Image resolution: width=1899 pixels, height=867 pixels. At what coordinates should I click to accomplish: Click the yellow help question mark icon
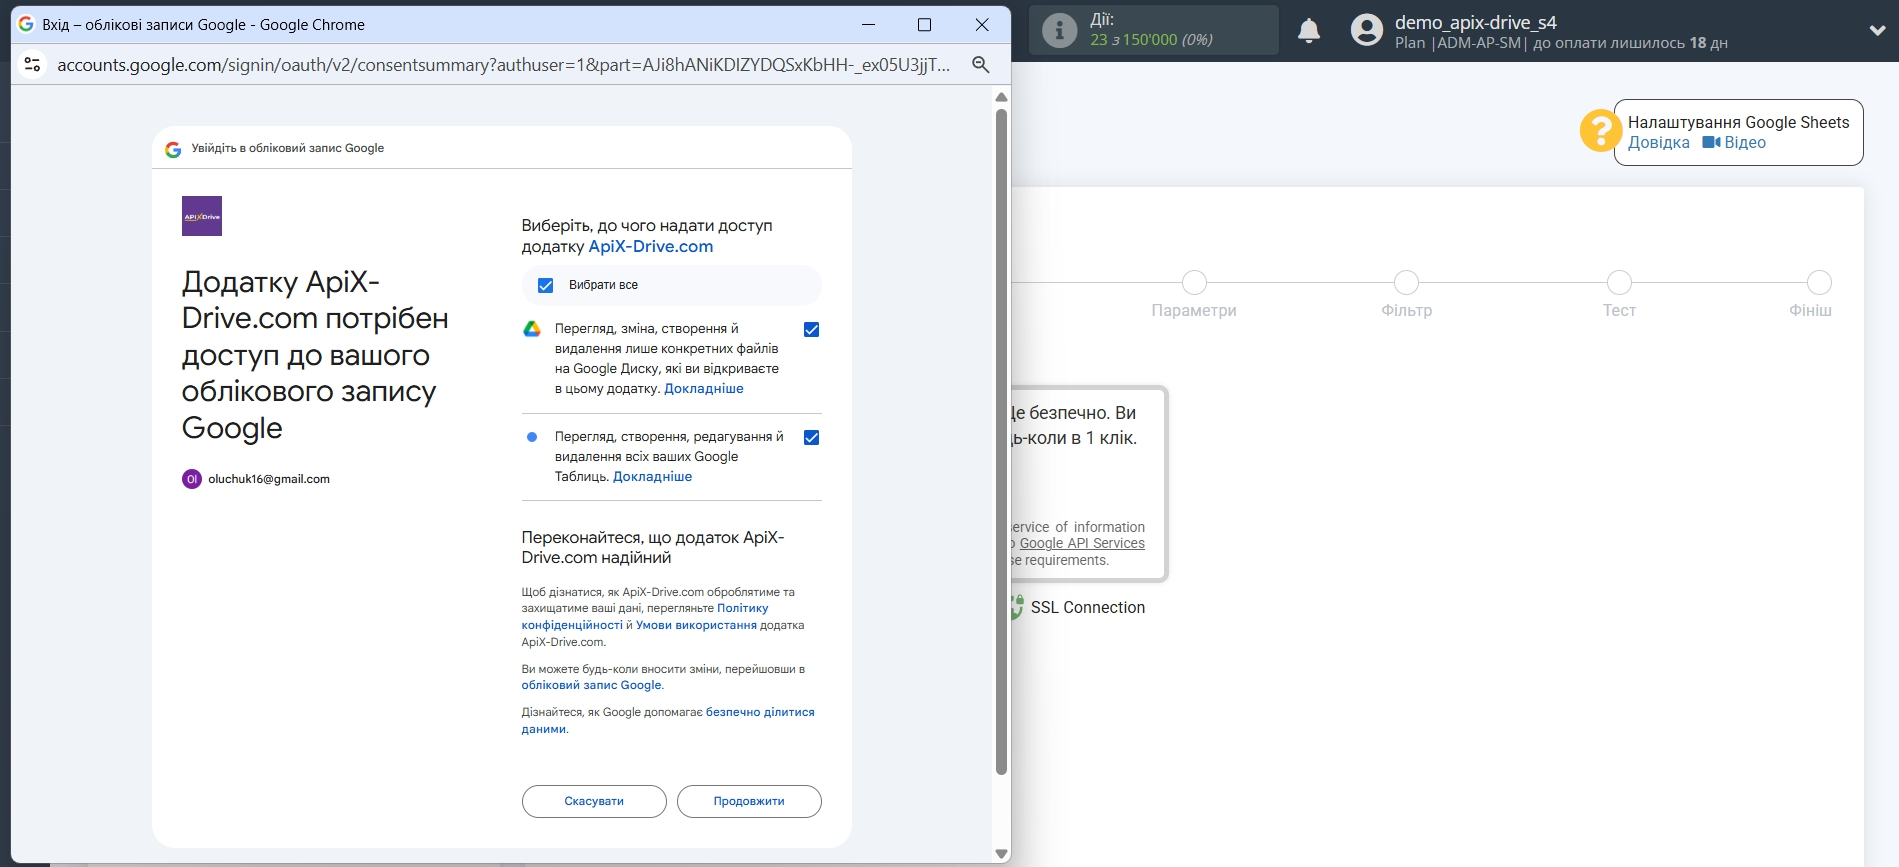click(x=1600, y=130)
